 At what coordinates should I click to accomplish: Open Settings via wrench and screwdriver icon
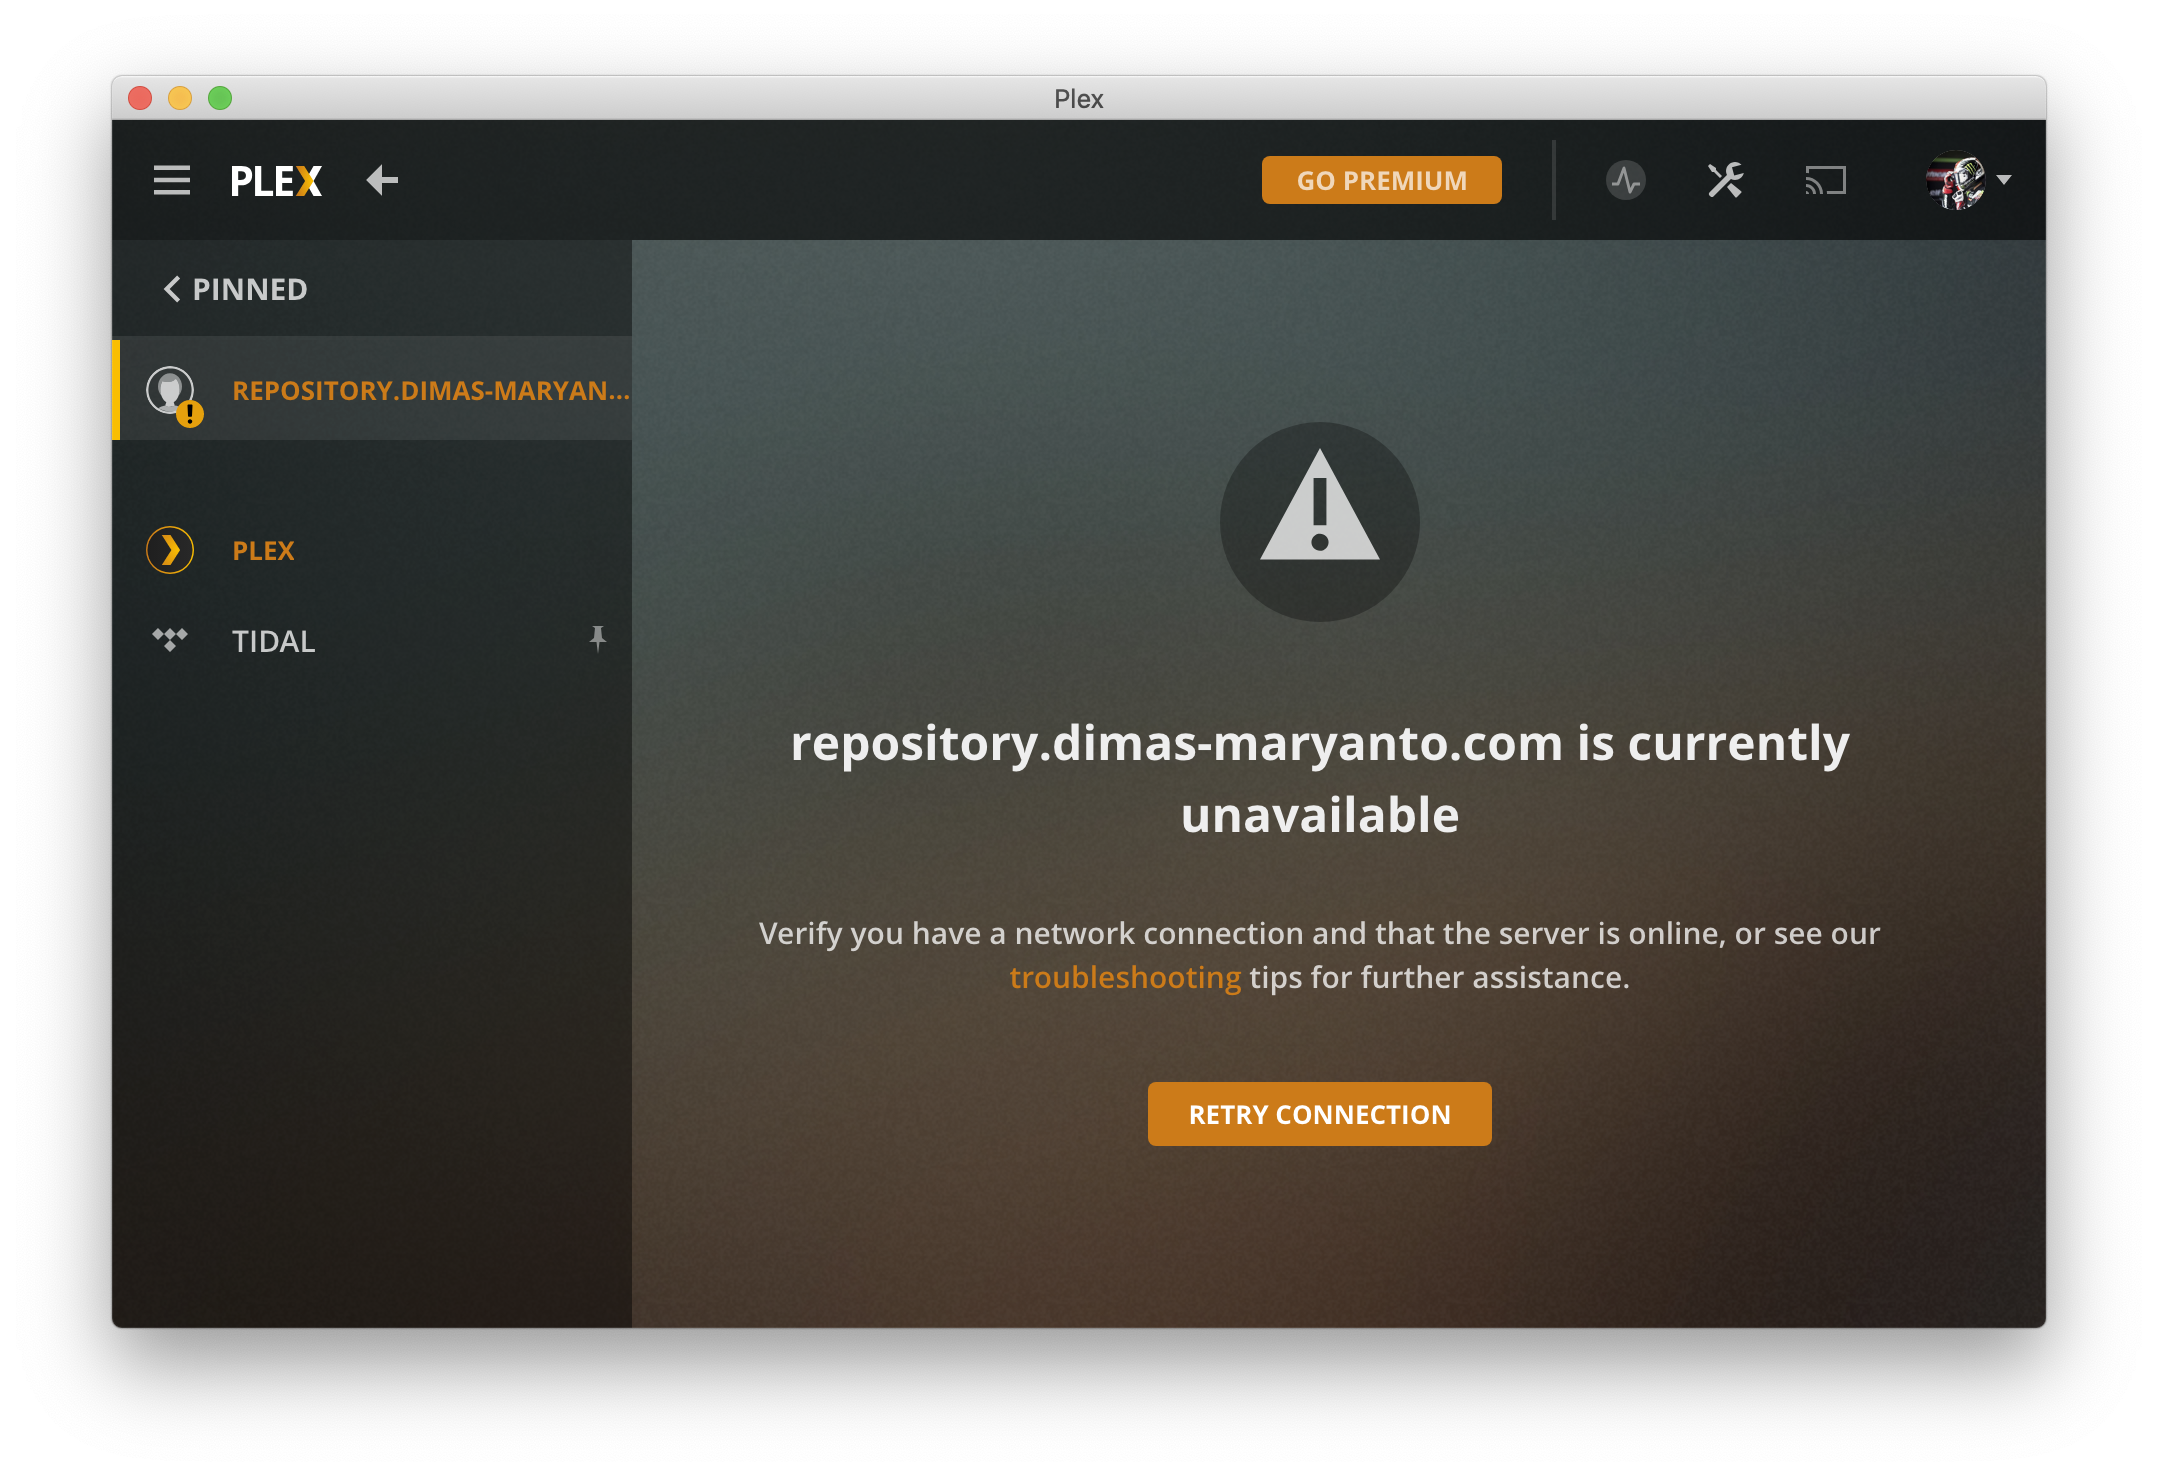click(x=1725, y=181)
